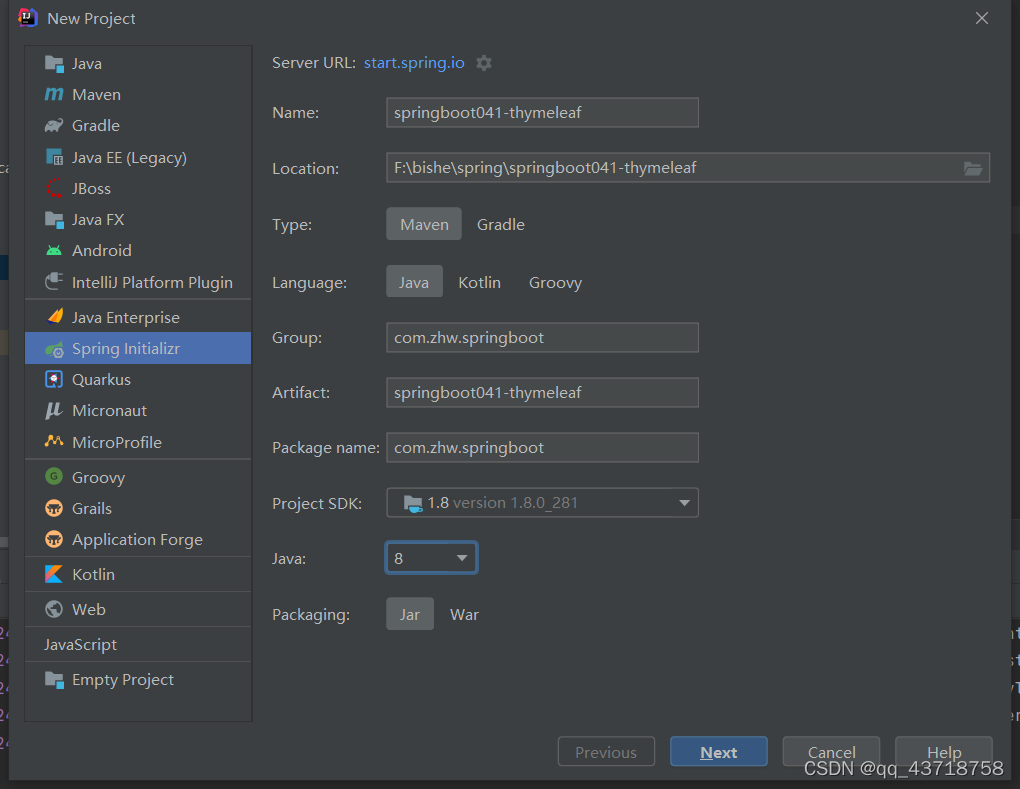Click the Groovy green circle icon

54,476
